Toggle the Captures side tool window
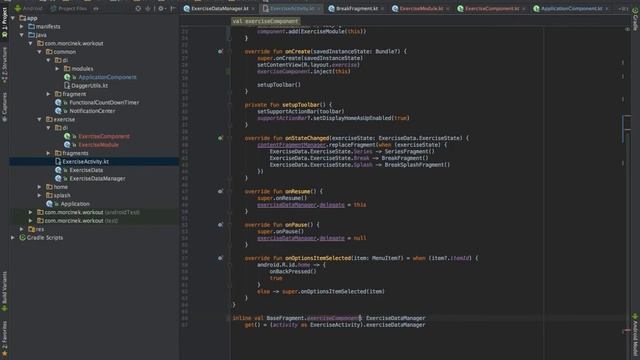 pyautogui.click(x=4, y=107)
